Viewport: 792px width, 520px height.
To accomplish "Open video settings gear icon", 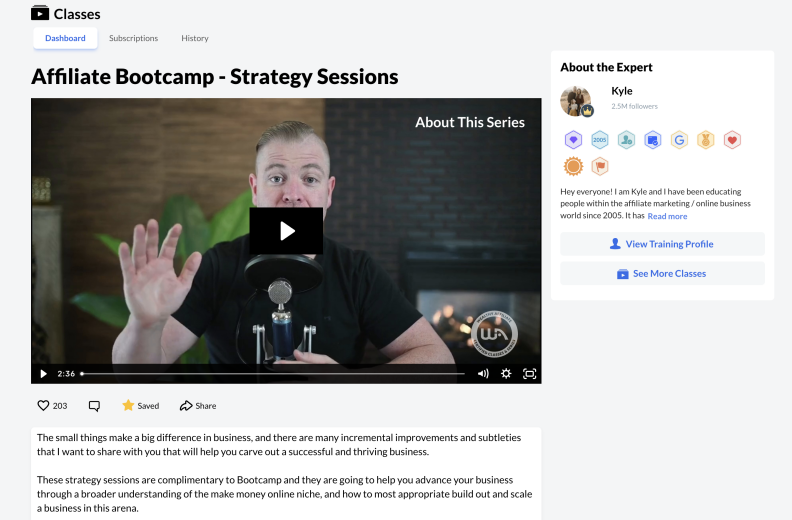I will (506, 373).
